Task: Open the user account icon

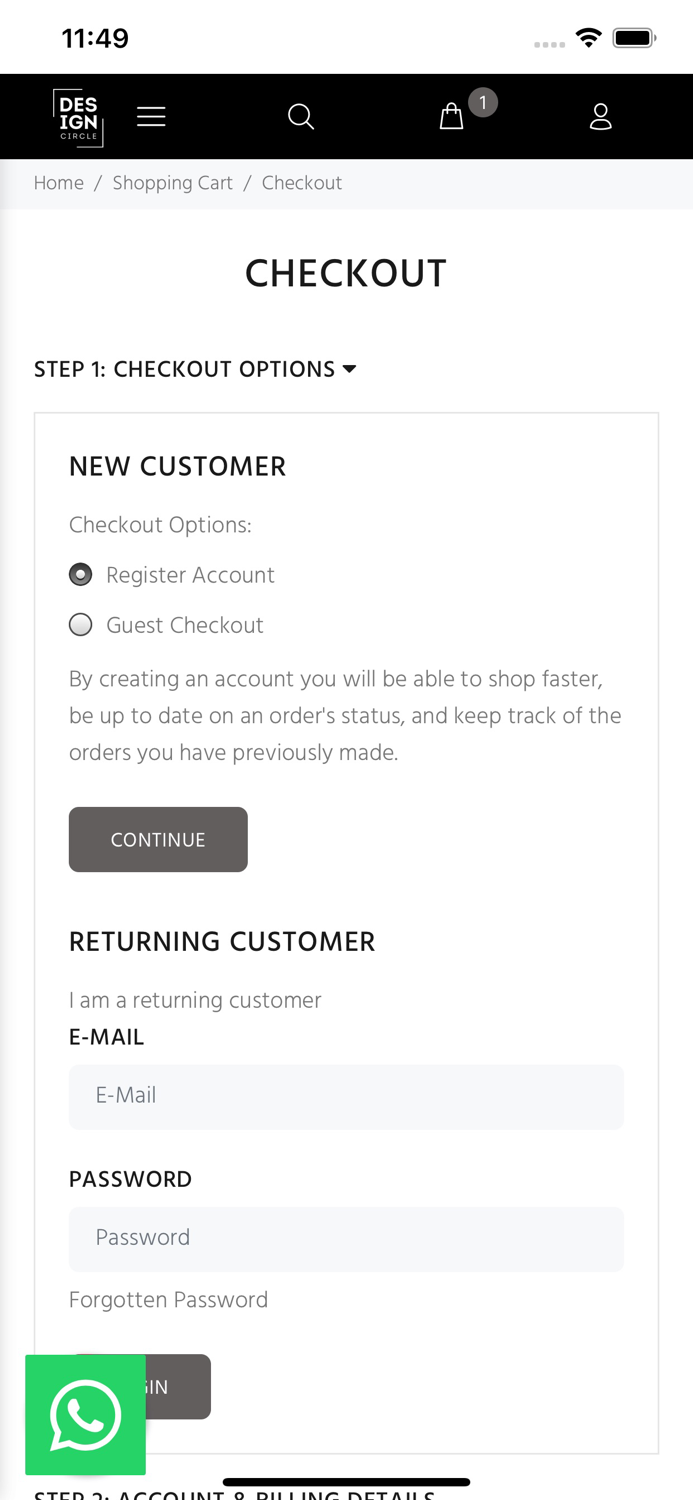Action: (600, 117)
